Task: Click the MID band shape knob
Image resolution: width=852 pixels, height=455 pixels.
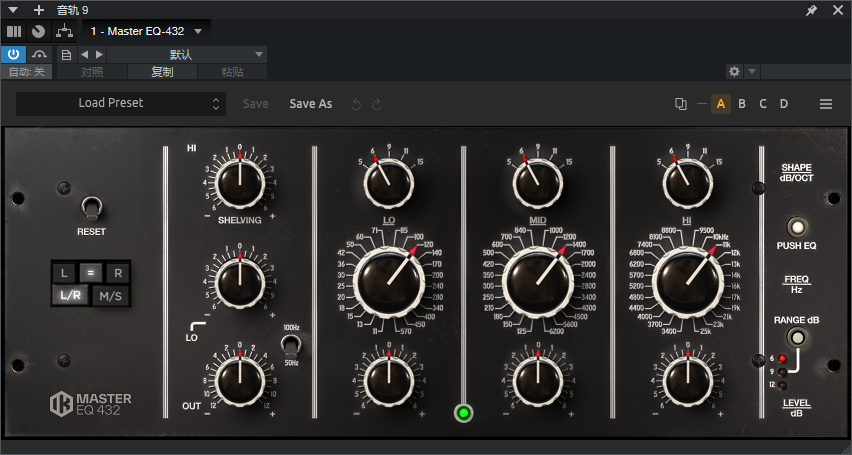Action: pos(537,184)
